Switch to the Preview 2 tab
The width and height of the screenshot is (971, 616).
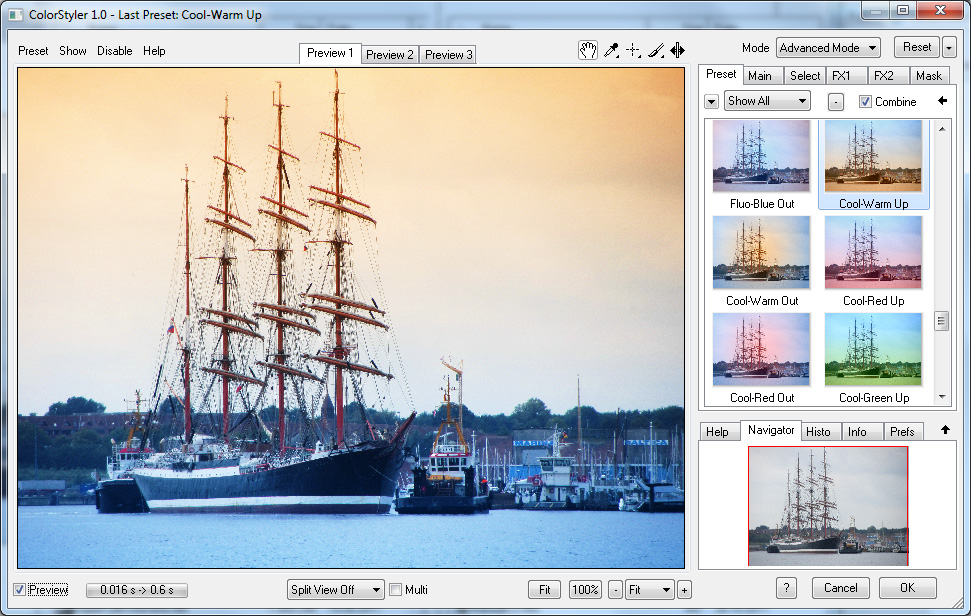pos(389,54)
